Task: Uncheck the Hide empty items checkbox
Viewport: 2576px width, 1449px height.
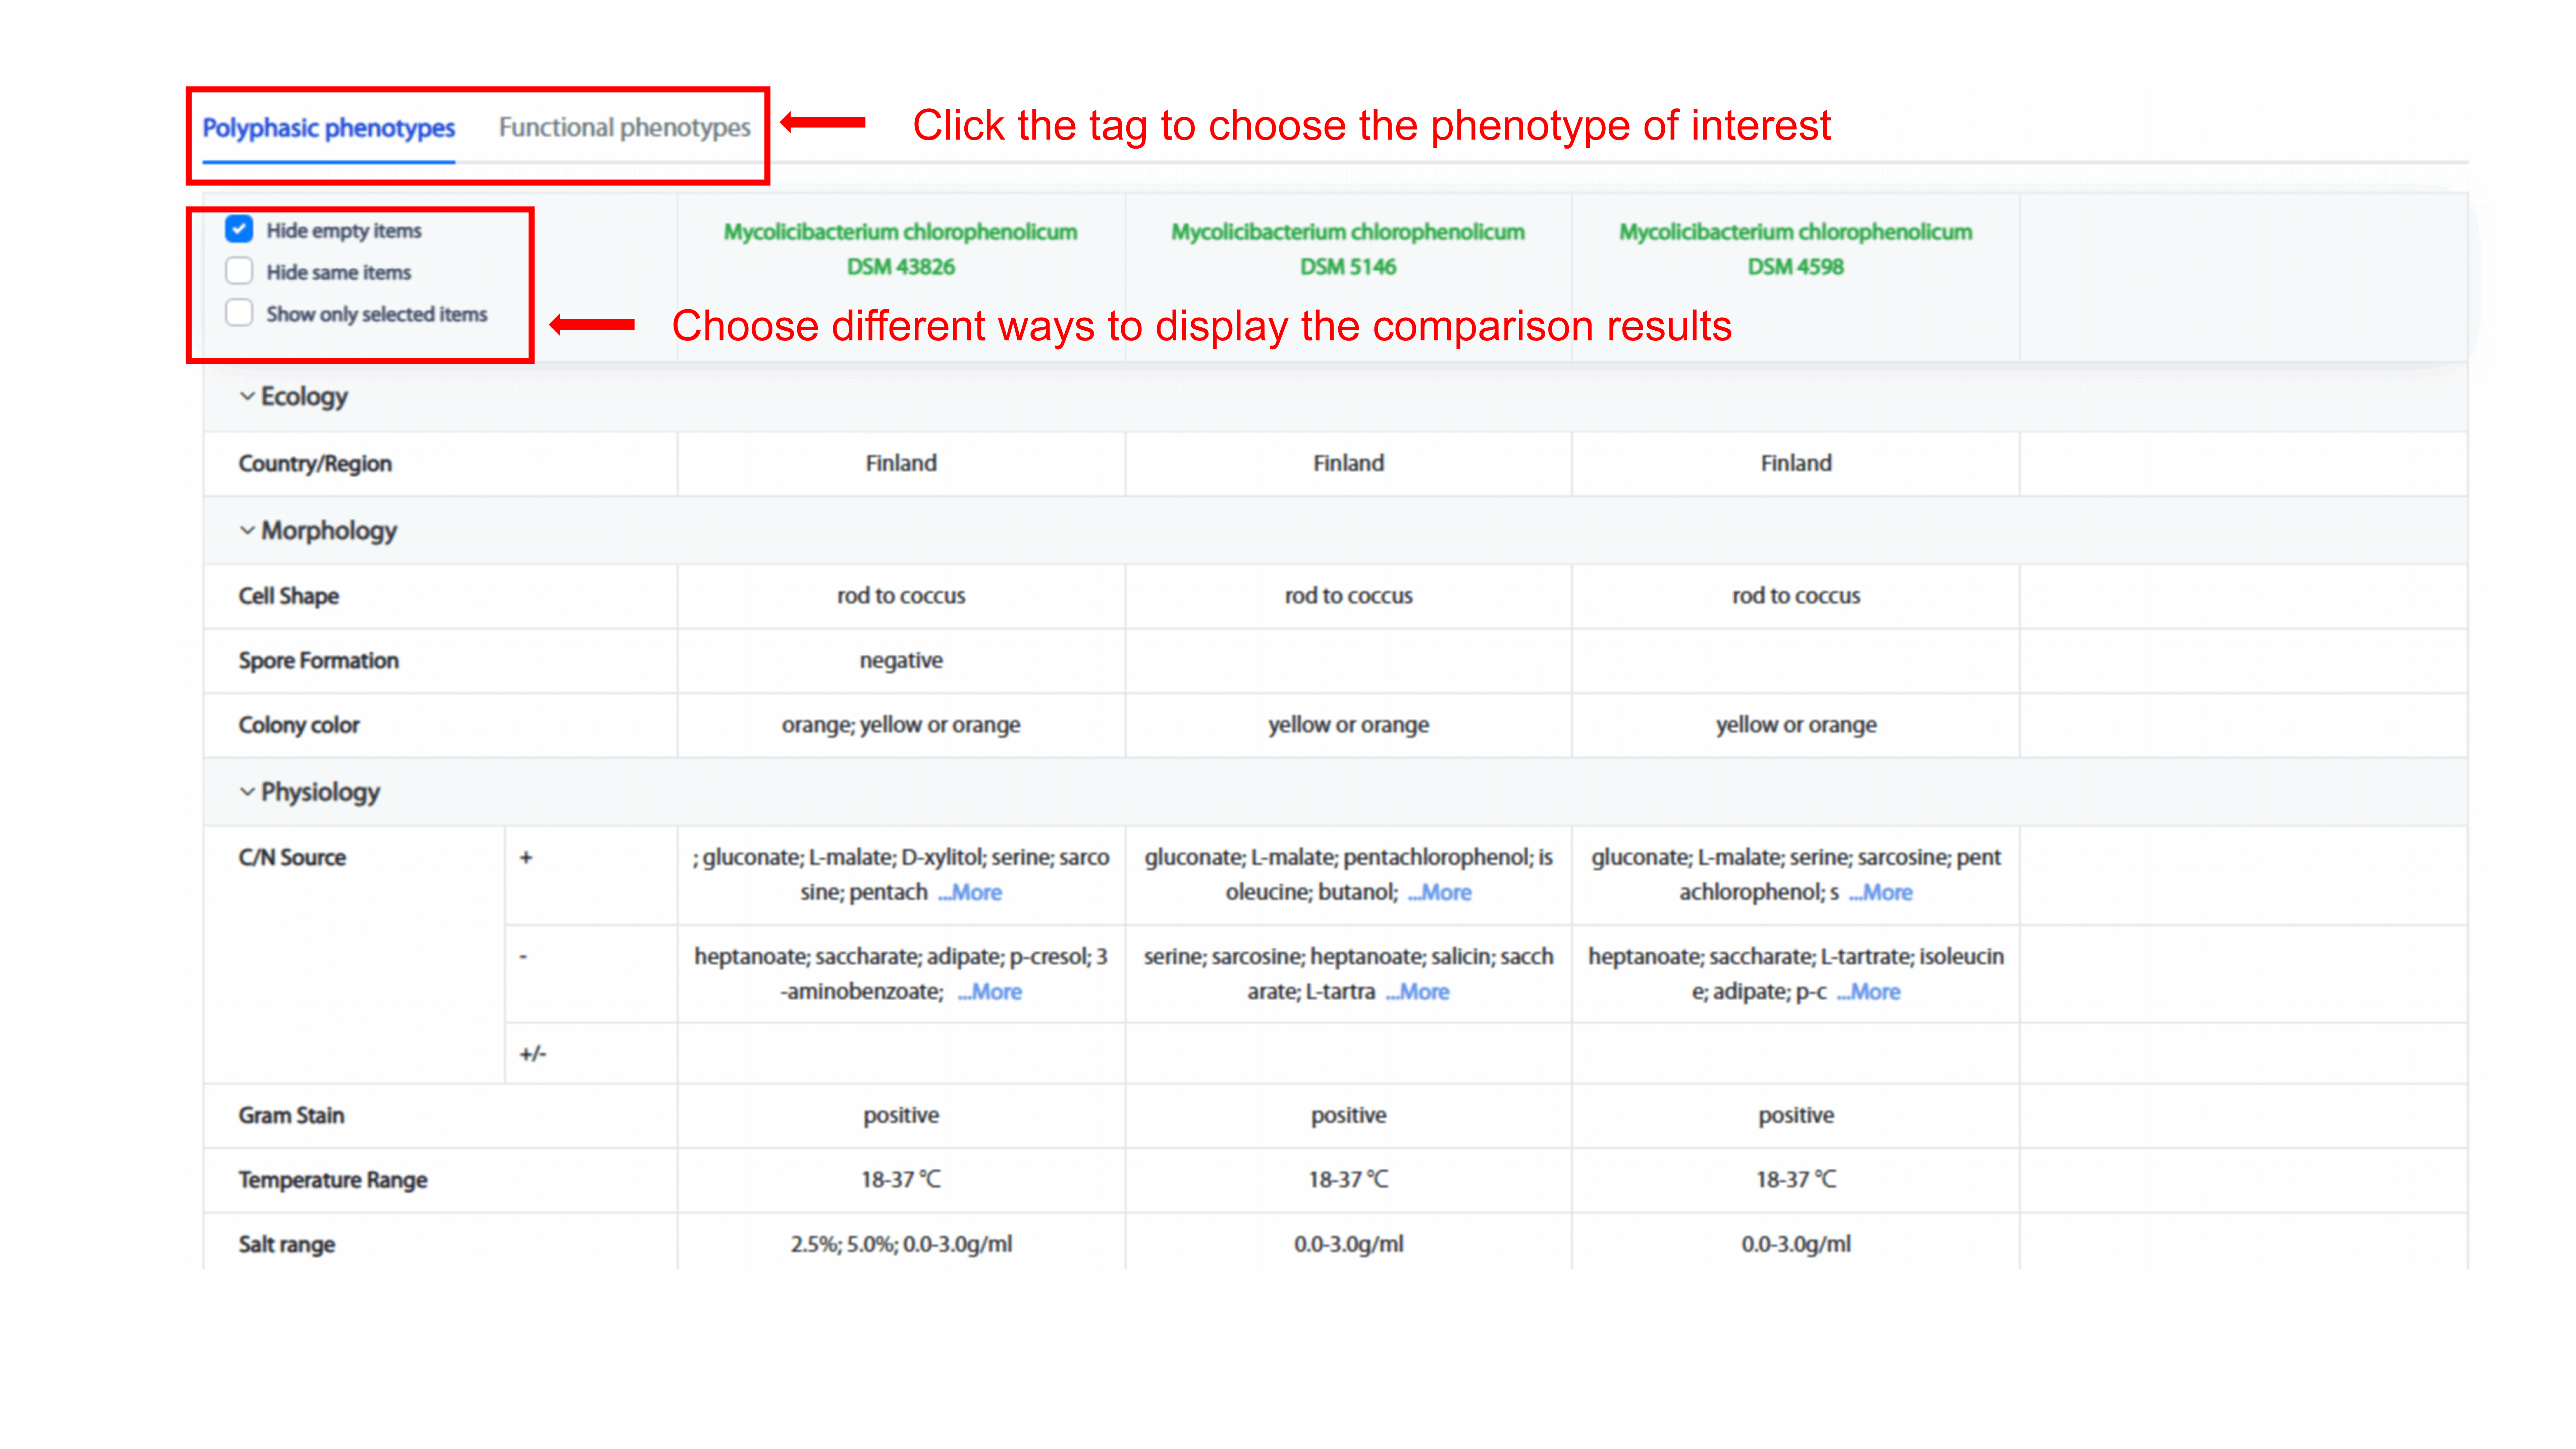Action: pos(239,230)
